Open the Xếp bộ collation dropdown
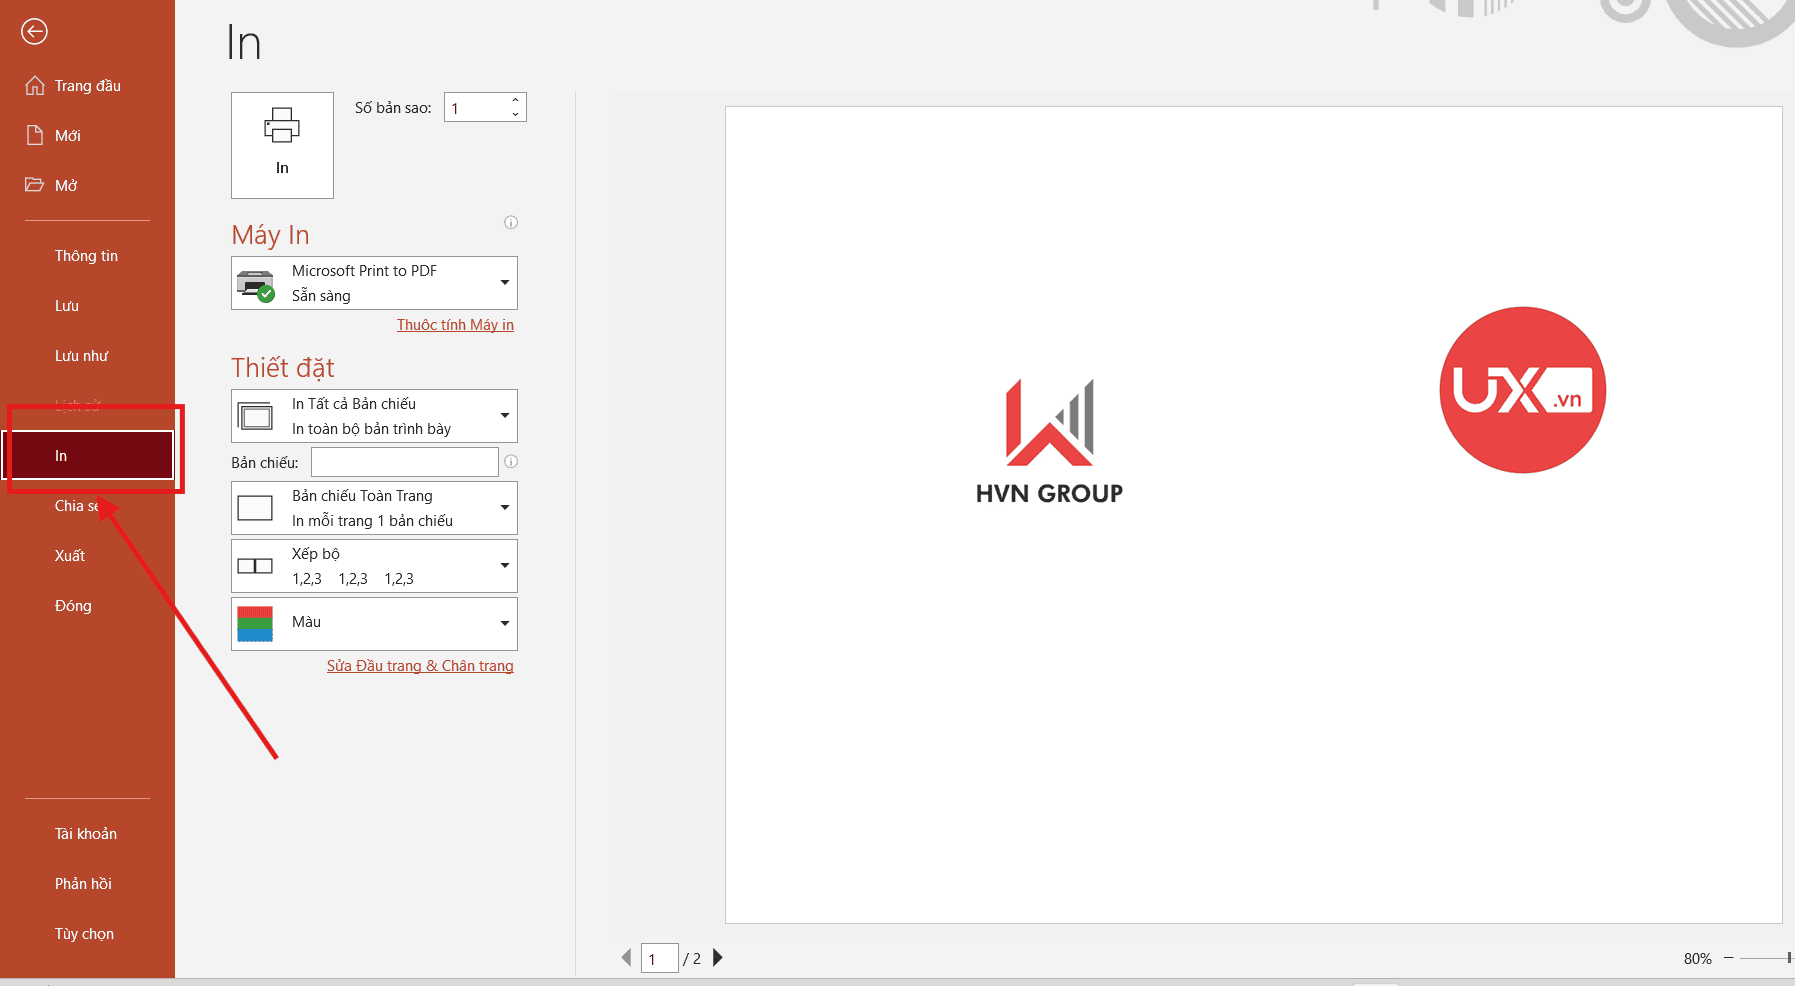The height and width of the screenshot is (986, 1795). (x=504, y=566)
